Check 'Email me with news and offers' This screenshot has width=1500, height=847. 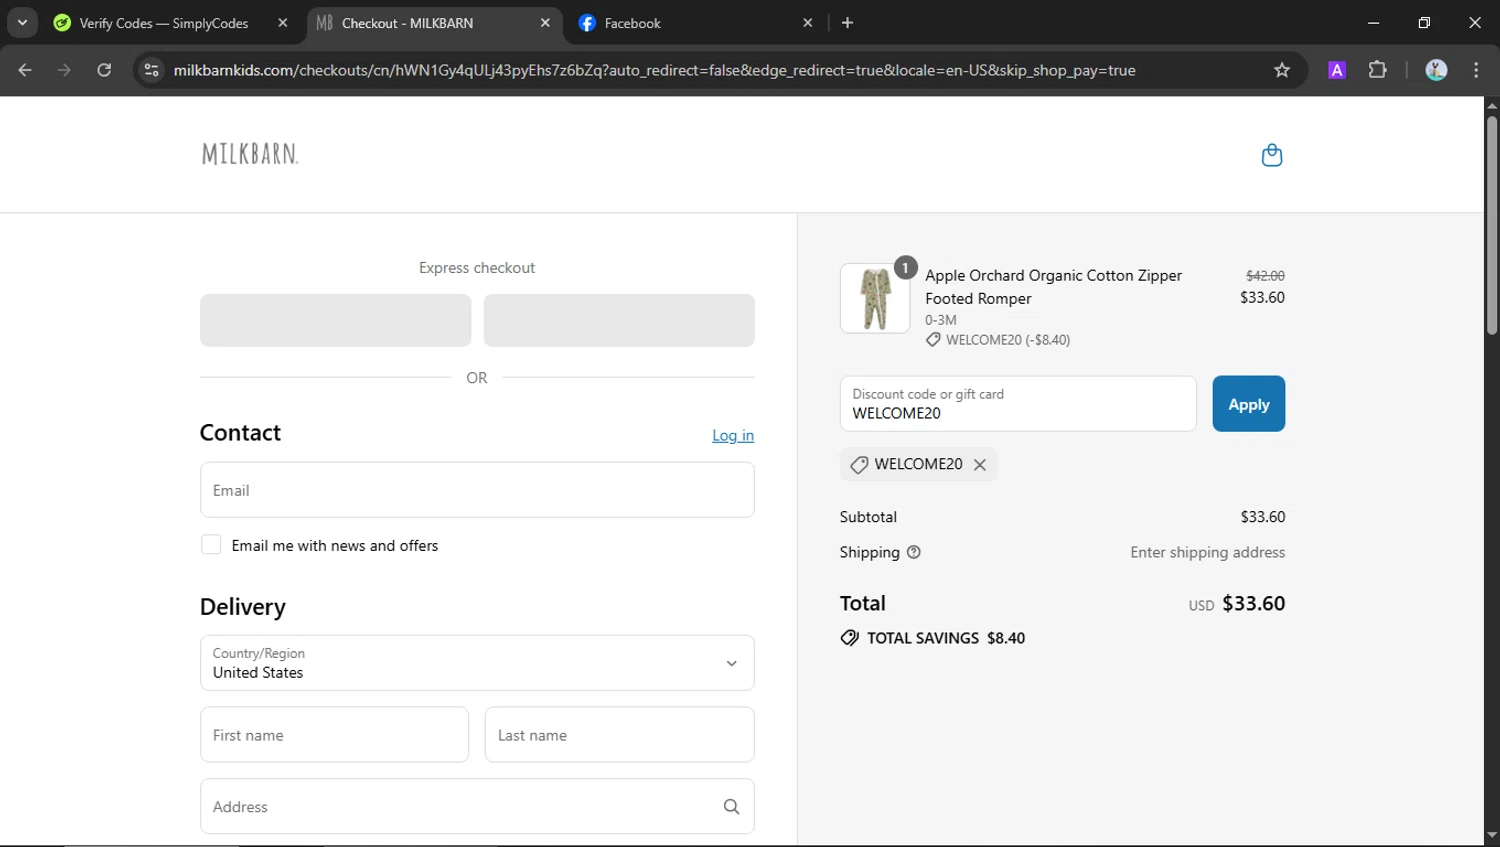pyautogui.click(x=211, y=545)
